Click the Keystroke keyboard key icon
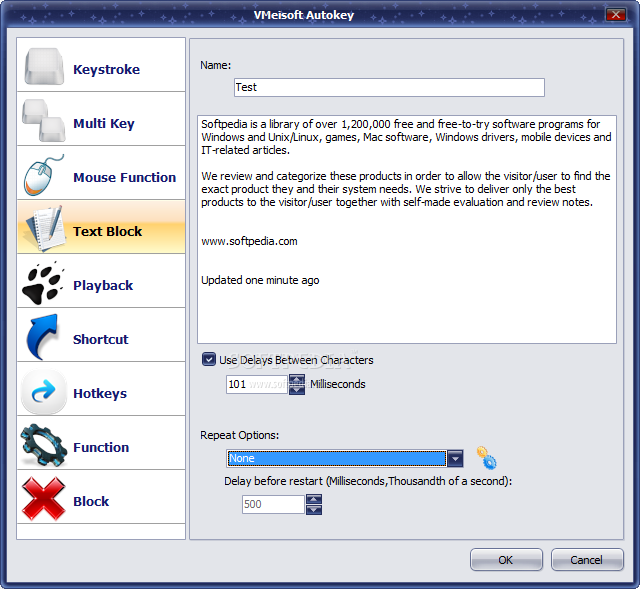This screenshot has width=640, height=589. [44, 66]
